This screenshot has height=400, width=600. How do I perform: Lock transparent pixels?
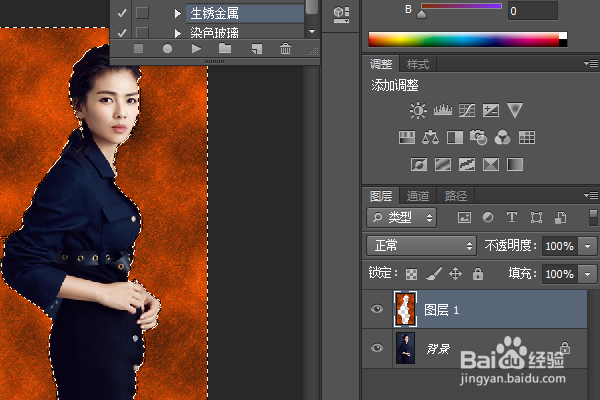[411, 274]
